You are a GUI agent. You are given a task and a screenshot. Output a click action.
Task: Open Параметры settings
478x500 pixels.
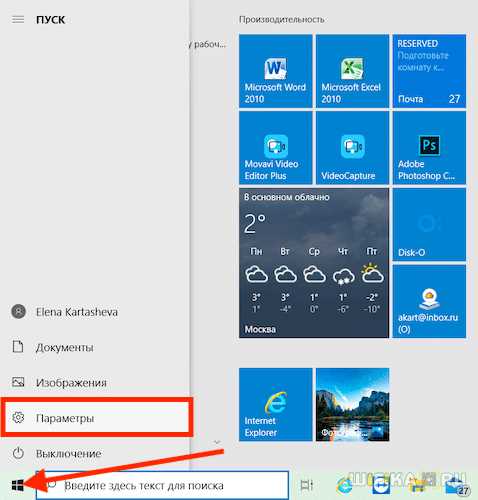(97, 418)
